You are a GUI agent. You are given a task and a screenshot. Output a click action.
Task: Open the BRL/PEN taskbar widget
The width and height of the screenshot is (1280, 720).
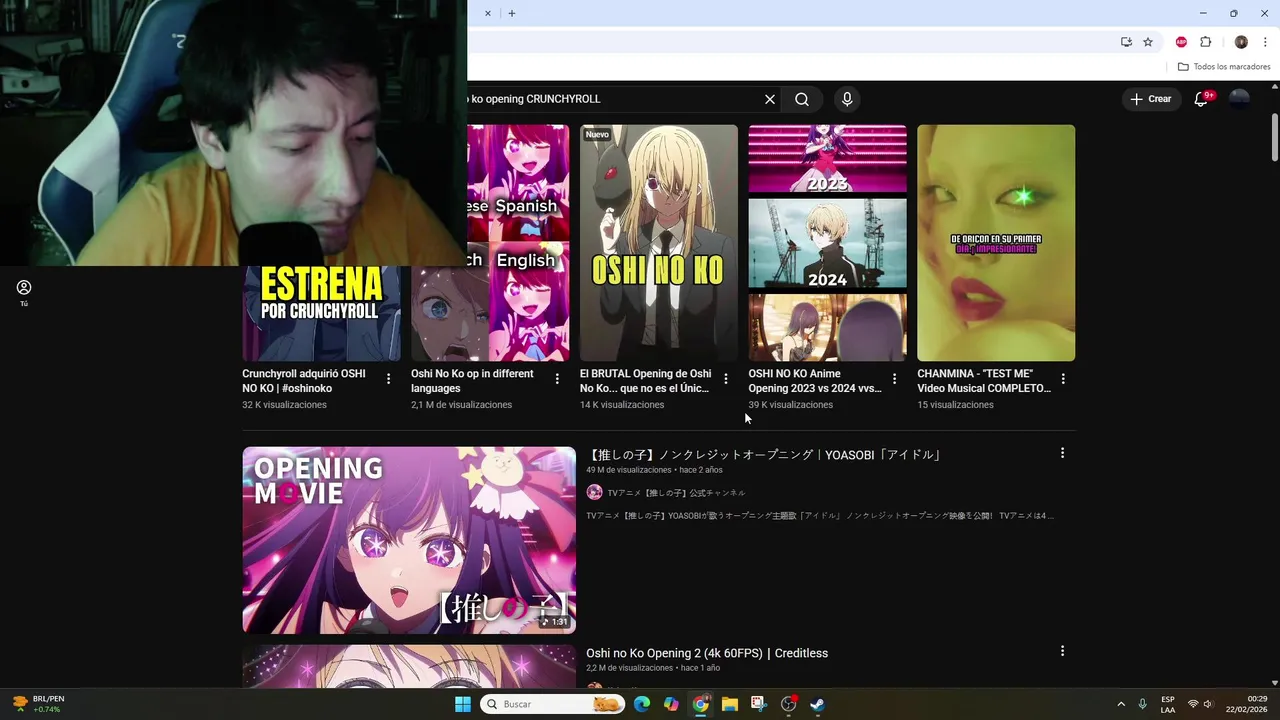(38, 704)
